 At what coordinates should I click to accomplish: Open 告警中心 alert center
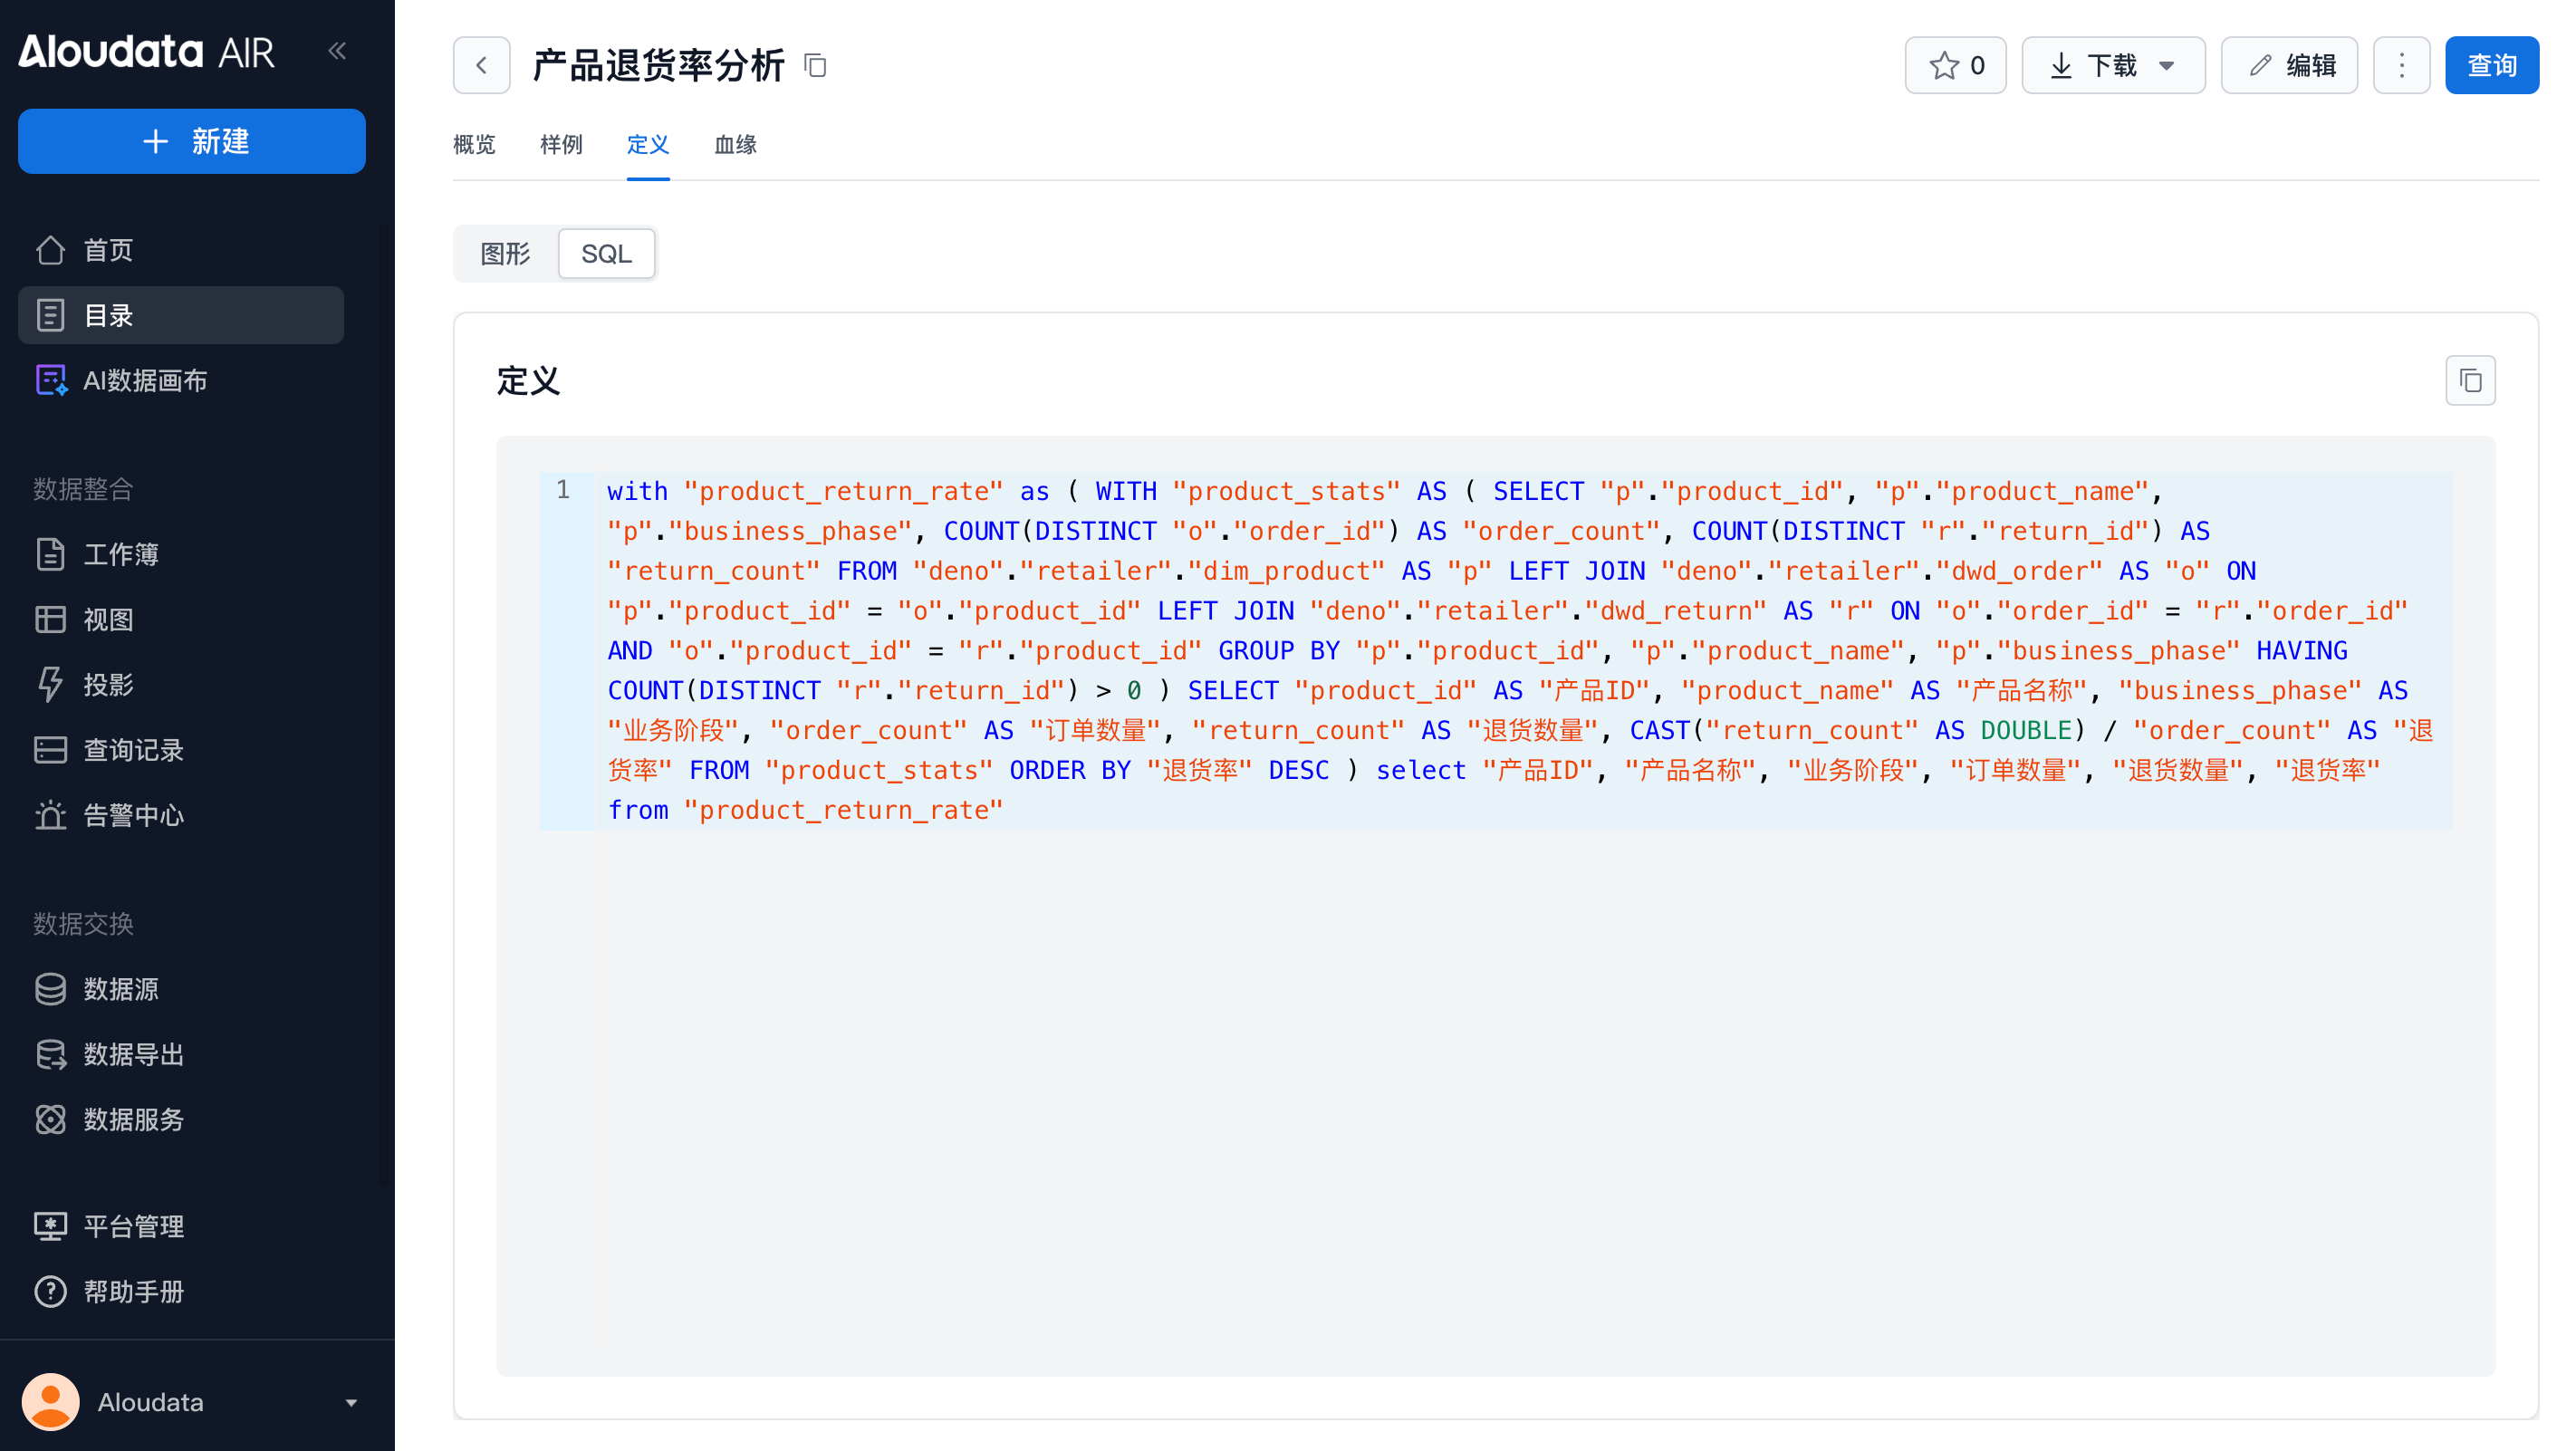click(132, 815)
